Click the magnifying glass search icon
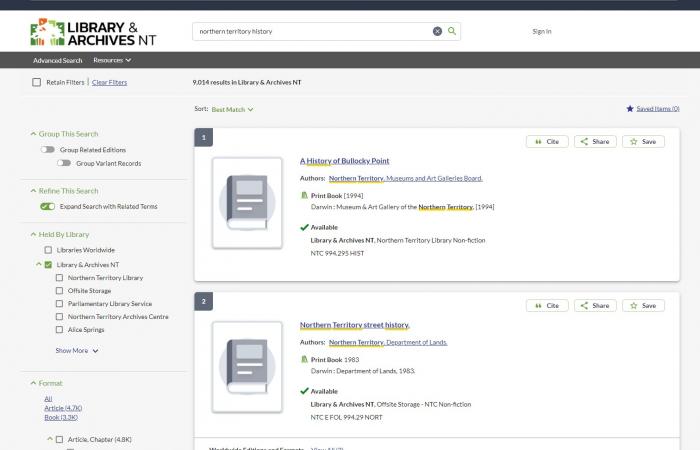The image size is (700, 450). click(452, 31)
